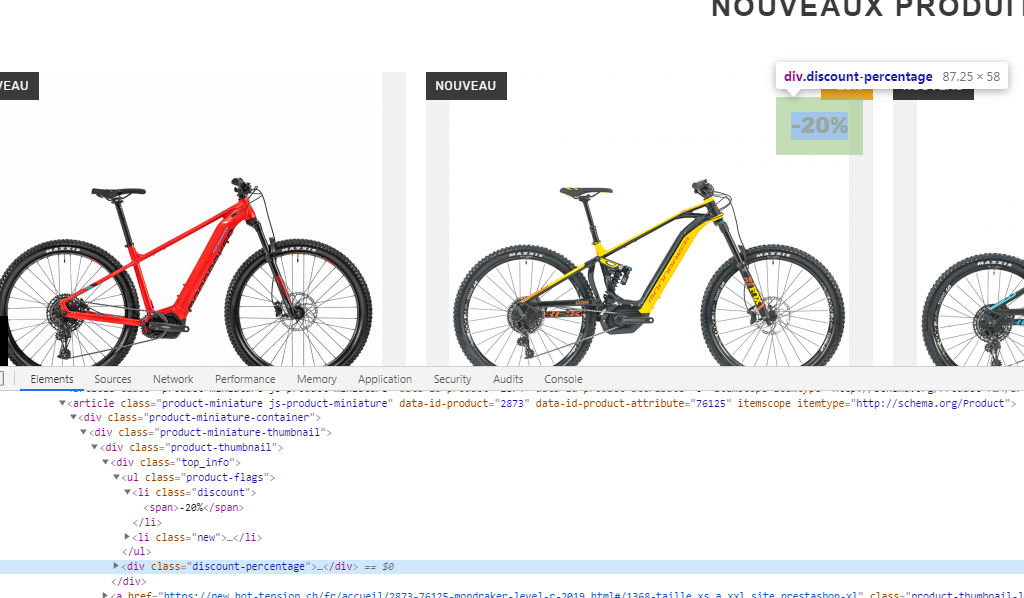The width and height of the screenshot is (1024, 598).
Task: Select the span -20% element line
Action: tap(193, 507)
